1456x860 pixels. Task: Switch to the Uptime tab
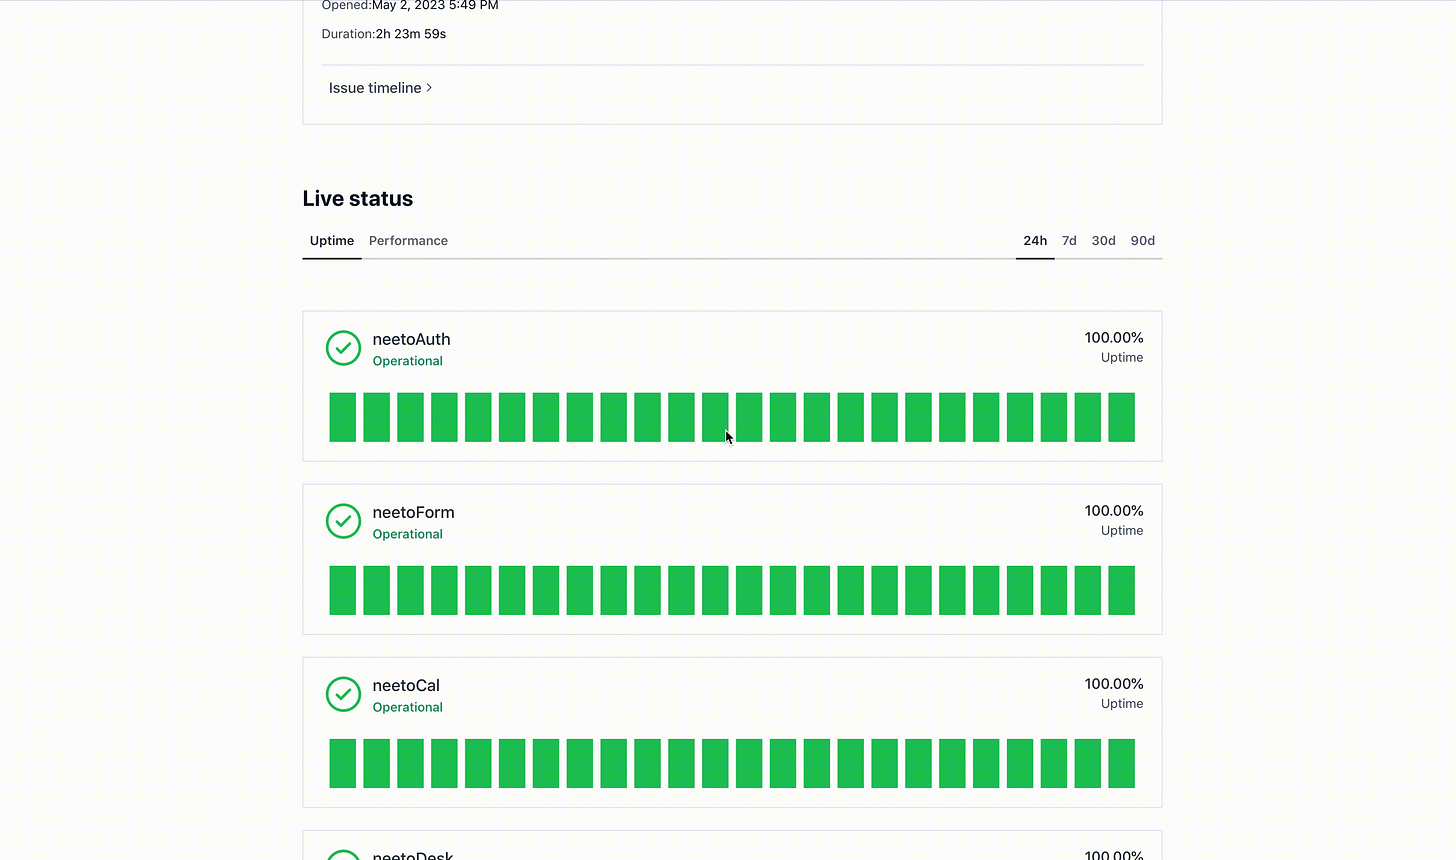[x=332, y=241]
